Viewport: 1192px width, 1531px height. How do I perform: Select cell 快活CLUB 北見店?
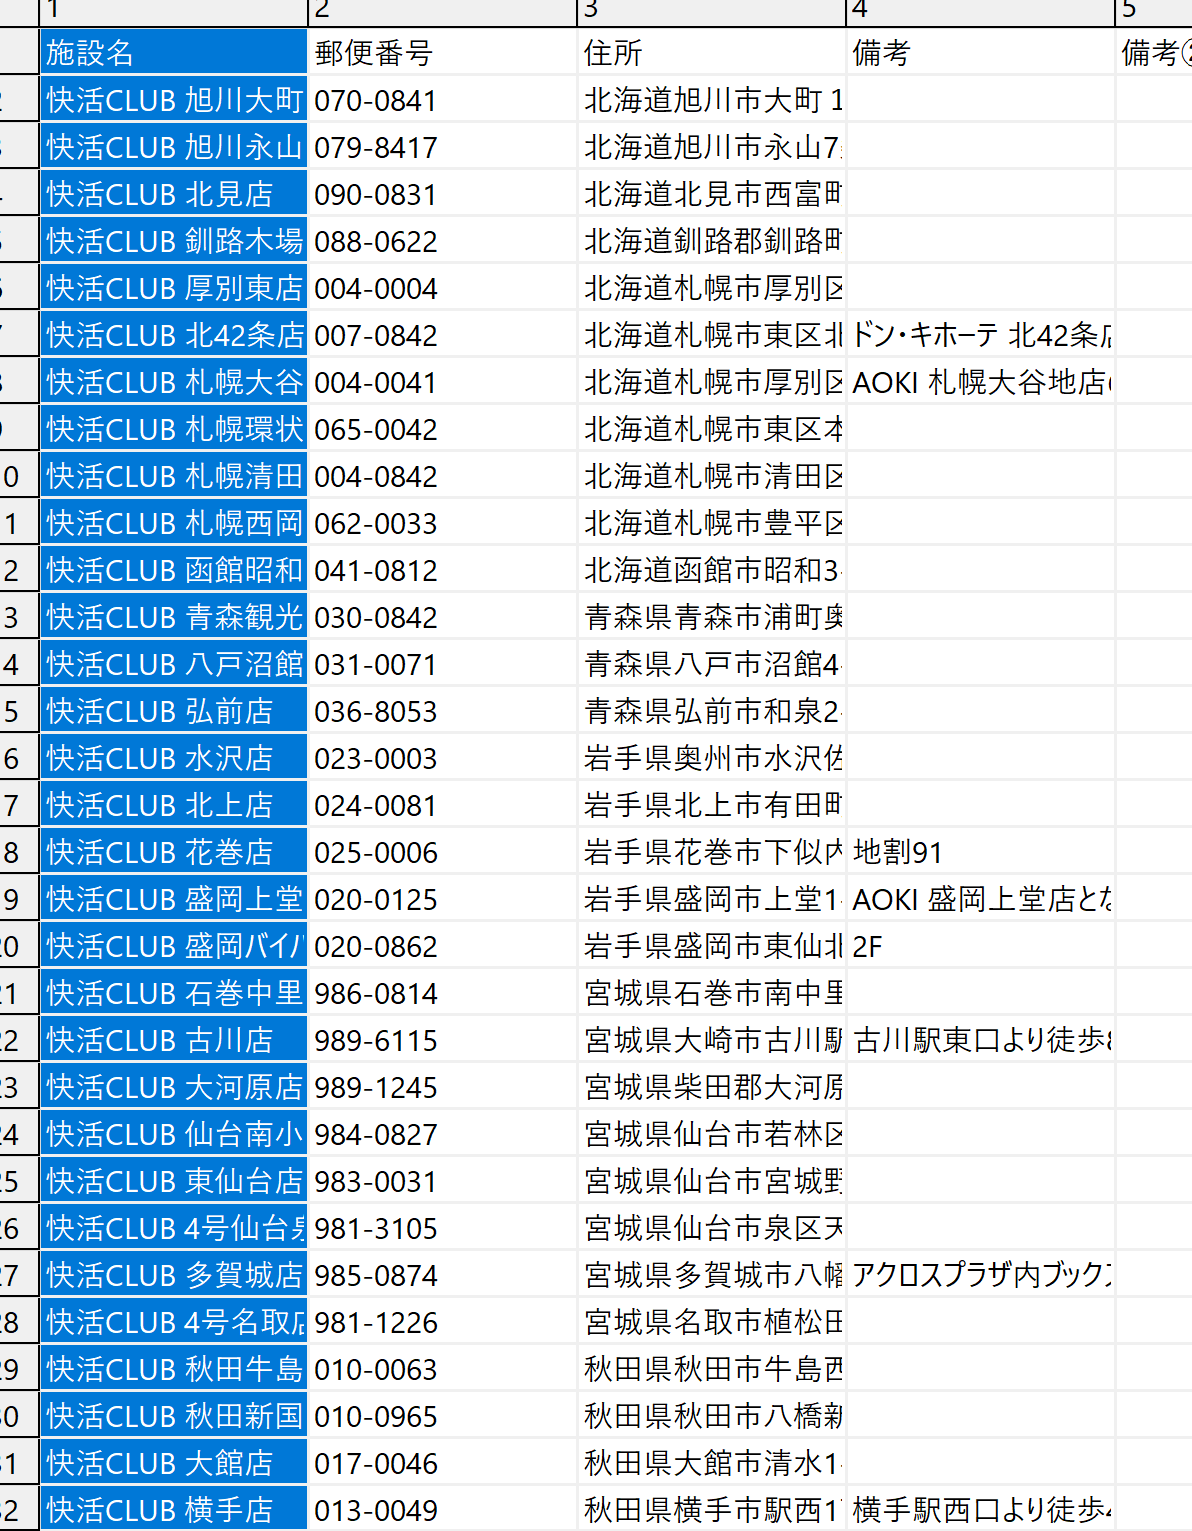pyautogui.click(x=173, y=193)
